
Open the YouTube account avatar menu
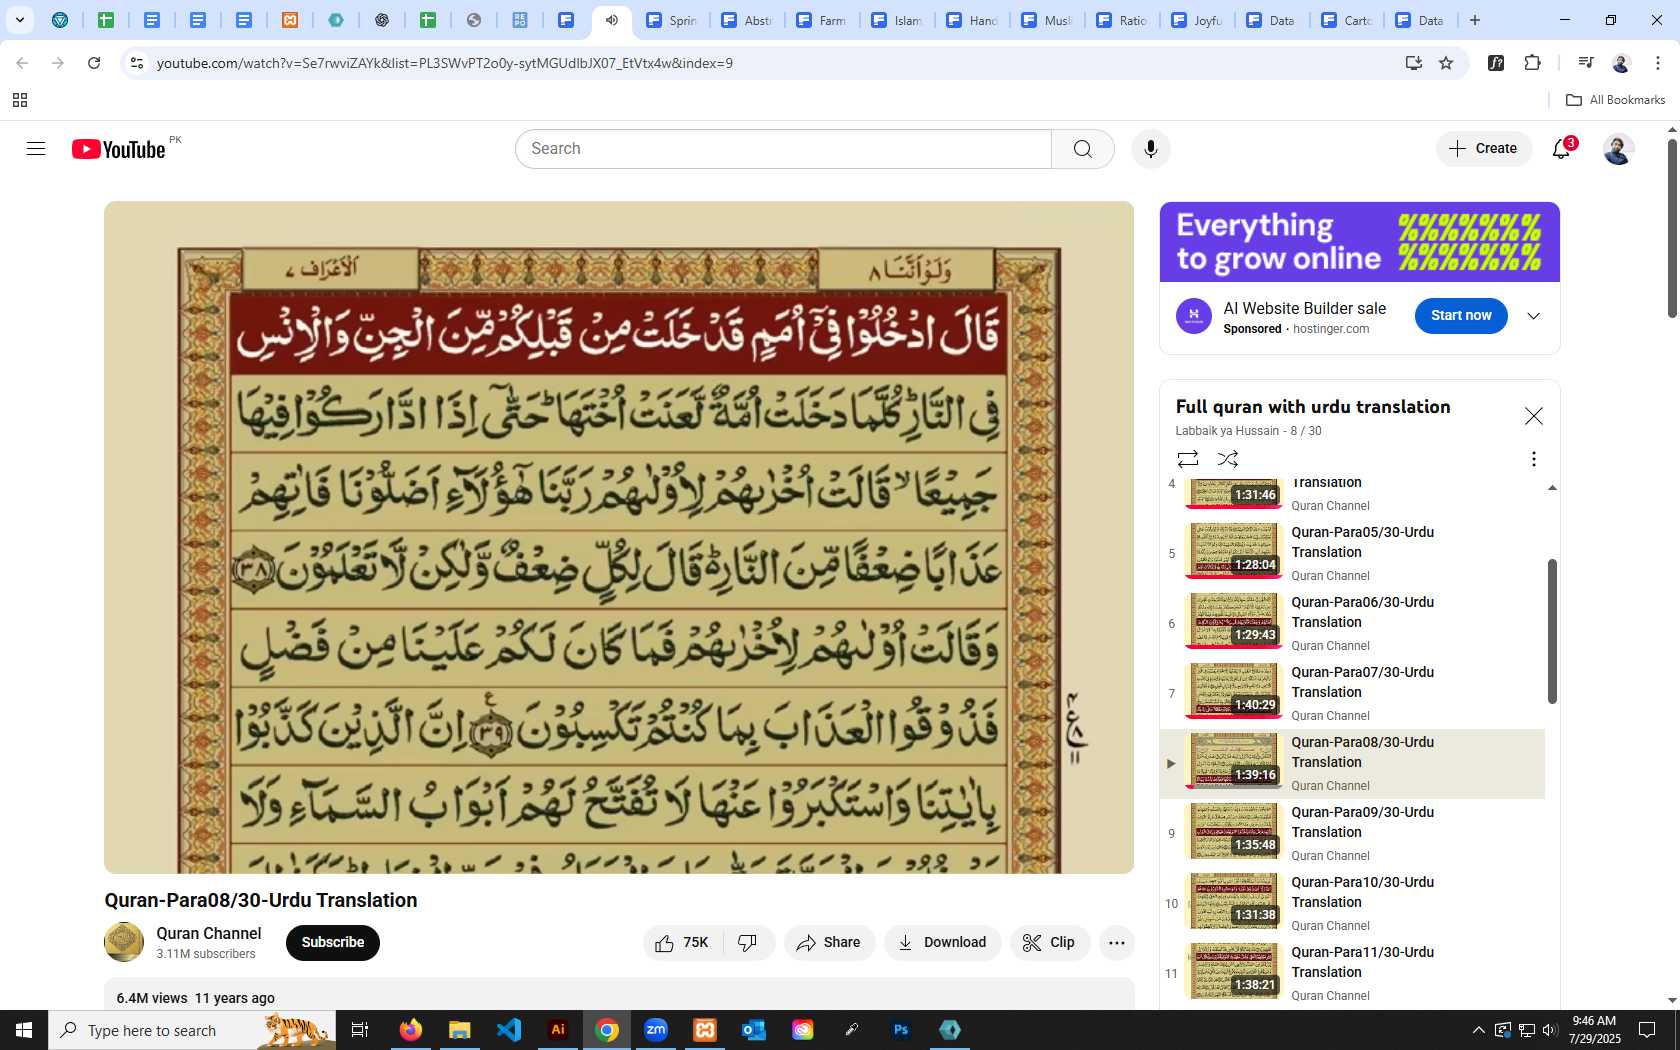[1618, 149]
